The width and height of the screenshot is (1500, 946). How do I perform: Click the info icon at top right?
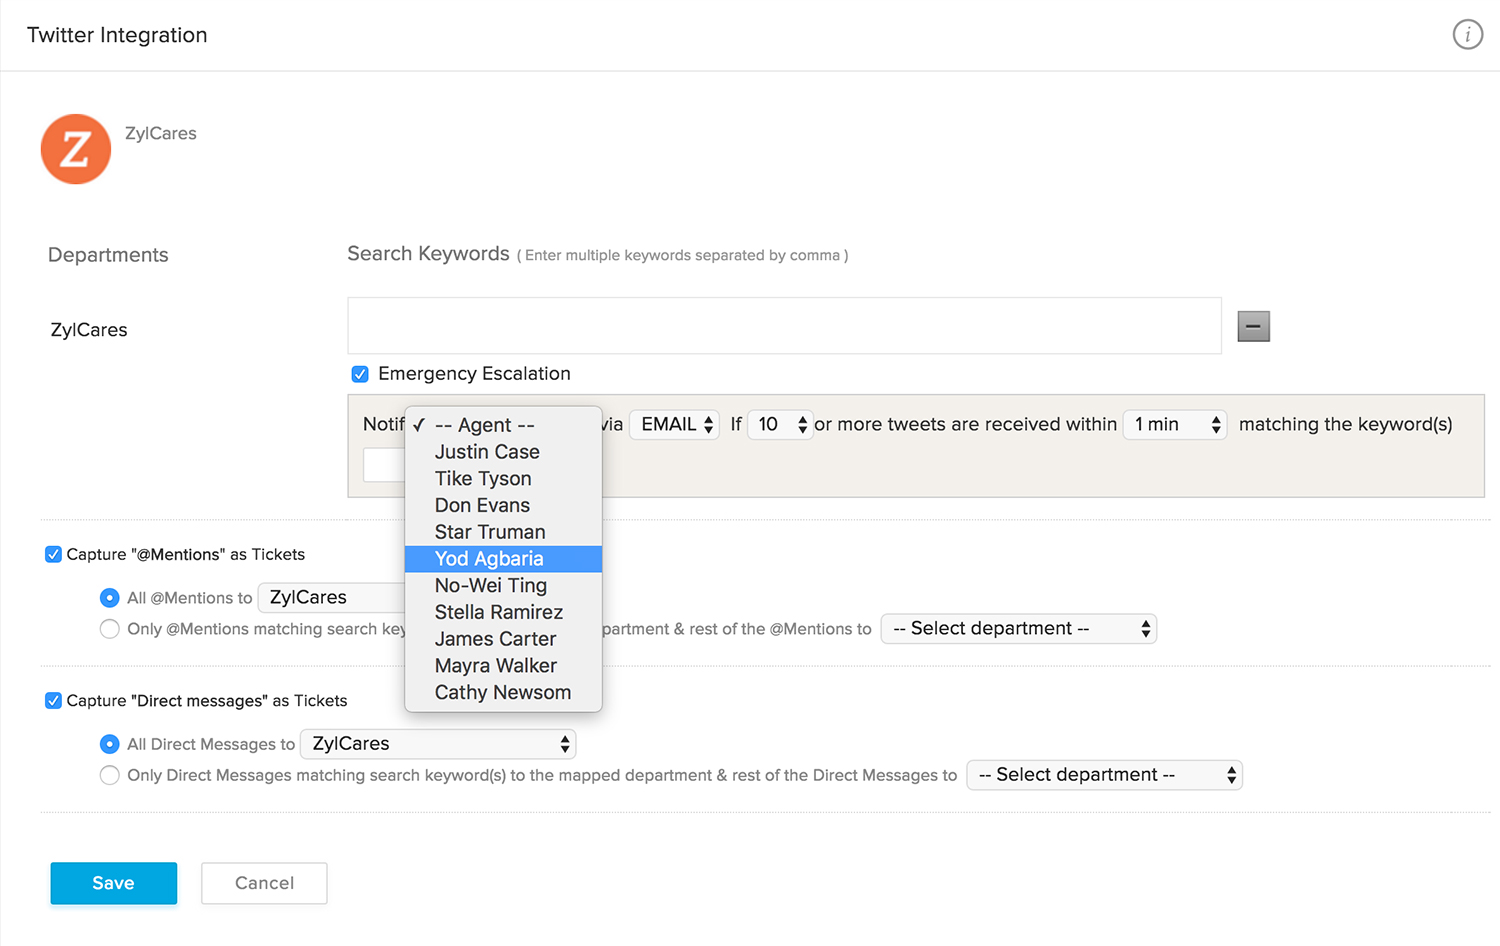[1467, 35]
